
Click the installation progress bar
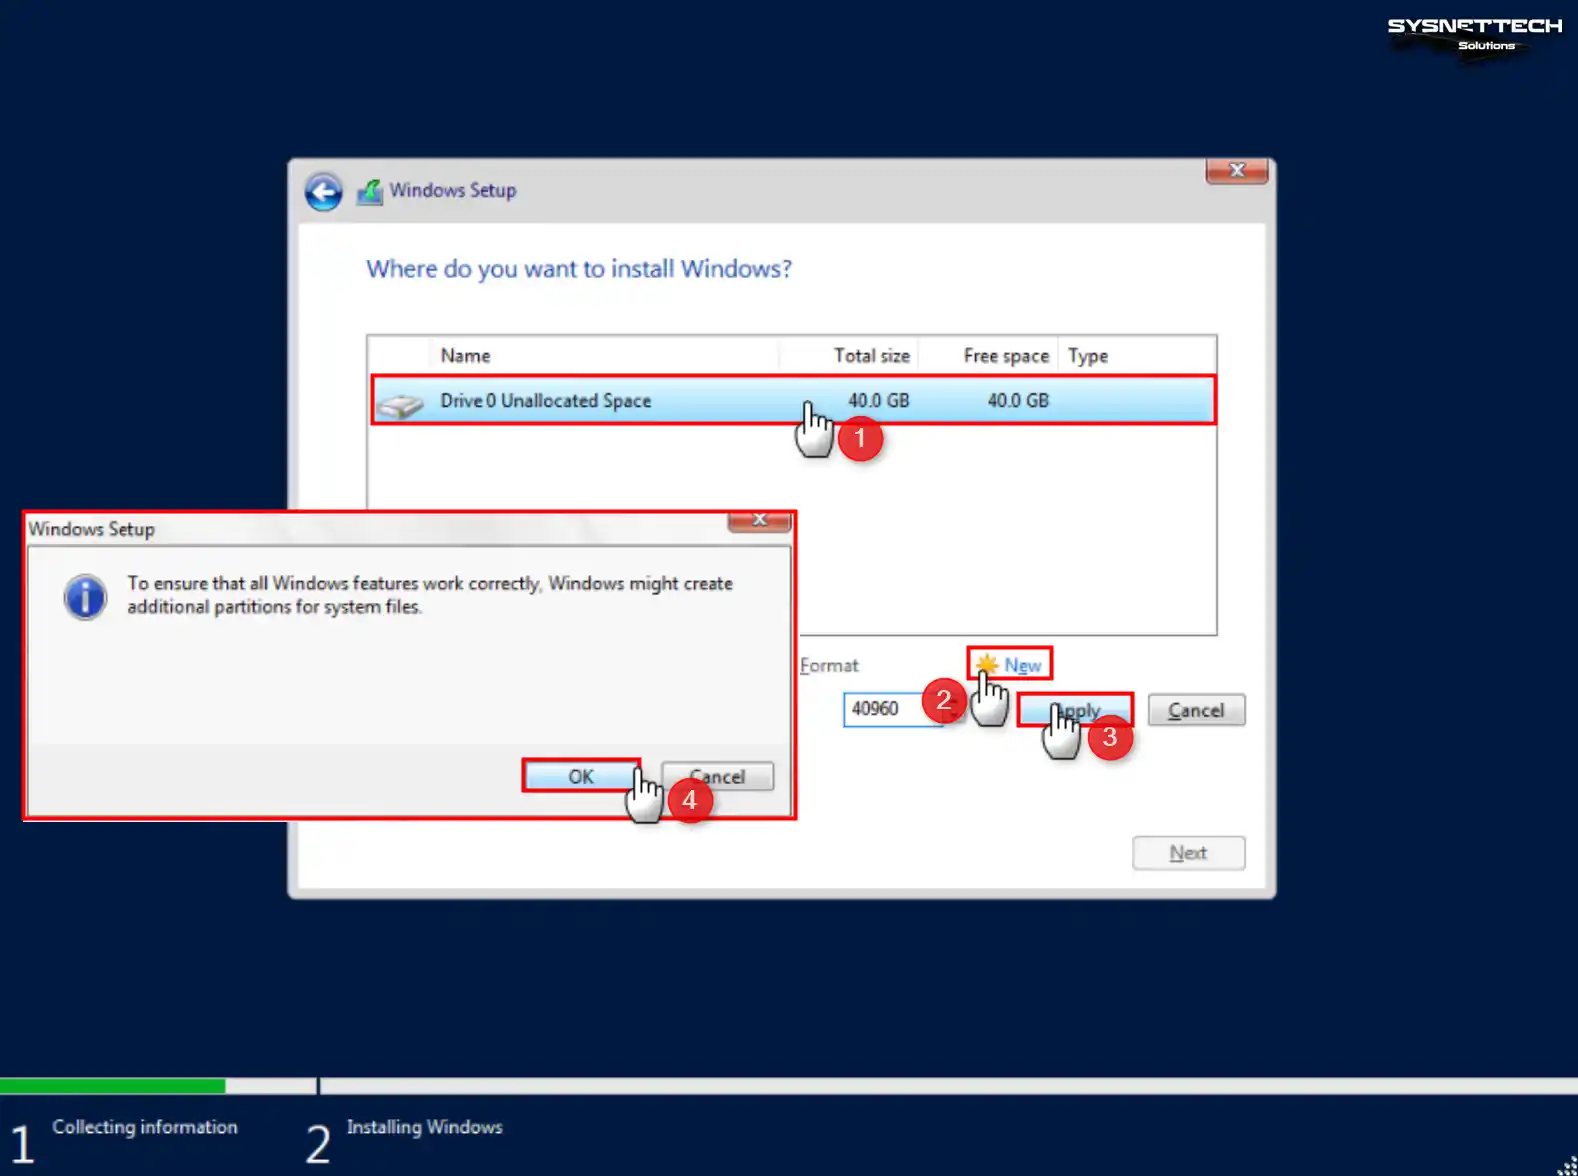click(789, 1086)
